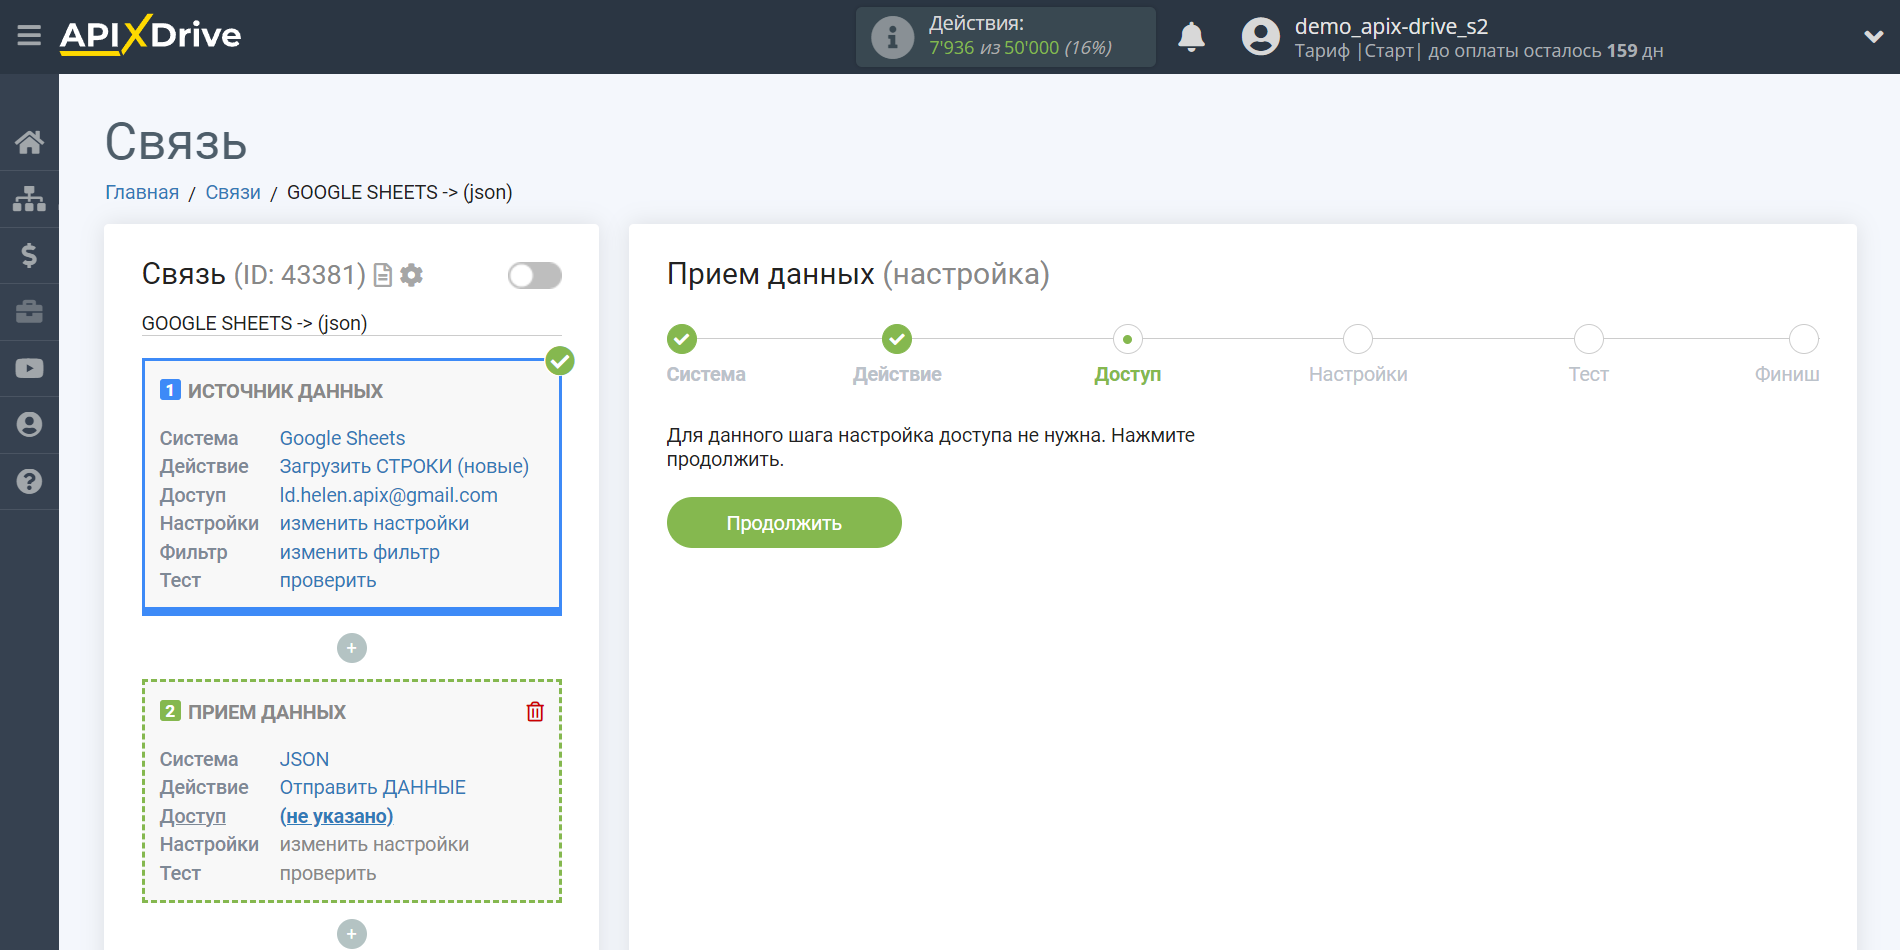This screenshot has width=1900, height=950.
Task: Open the billing dollar icon in the sidebar
Action: (x=29, y=255)
